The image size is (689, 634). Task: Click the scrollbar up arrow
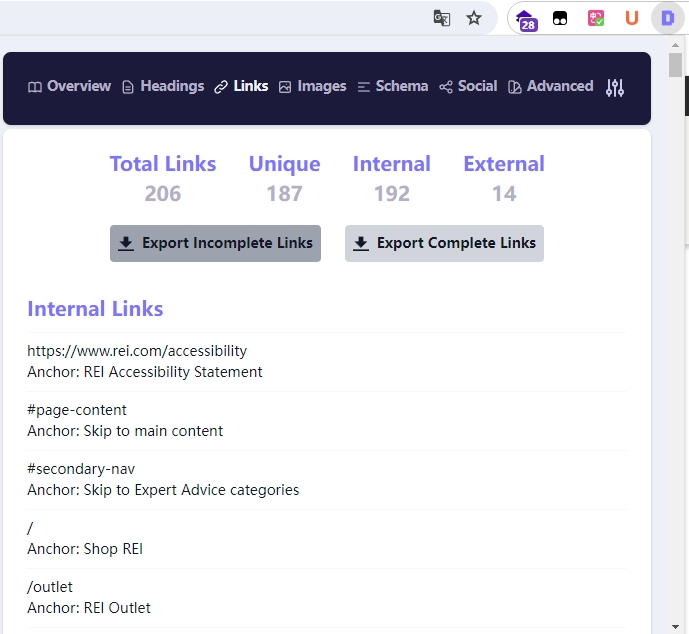click(675, 45)
